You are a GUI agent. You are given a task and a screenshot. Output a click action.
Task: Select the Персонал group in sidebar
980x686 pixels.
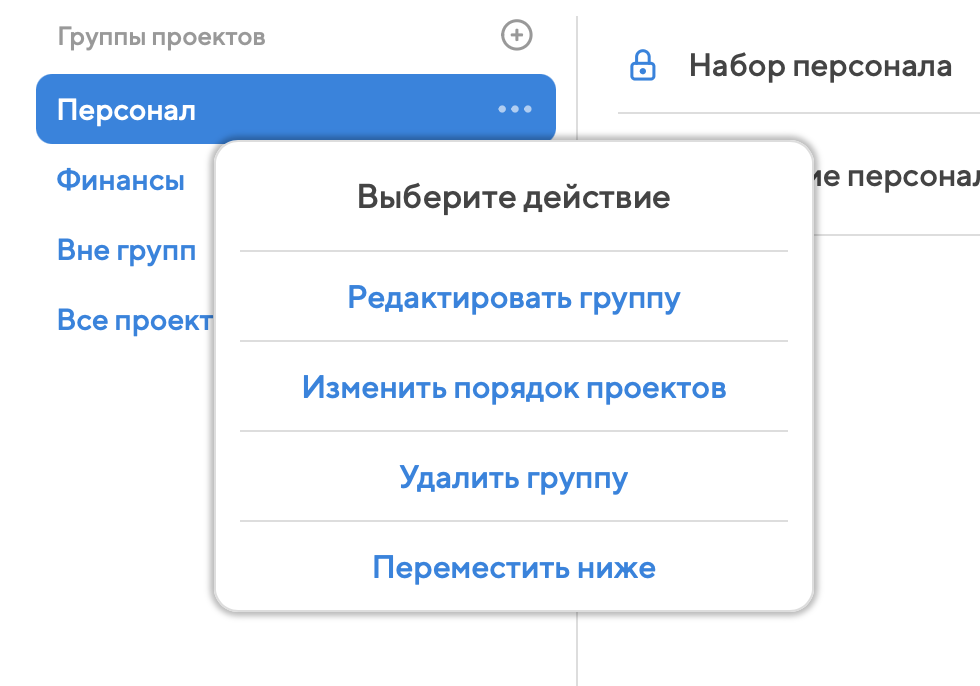[126, 110]
